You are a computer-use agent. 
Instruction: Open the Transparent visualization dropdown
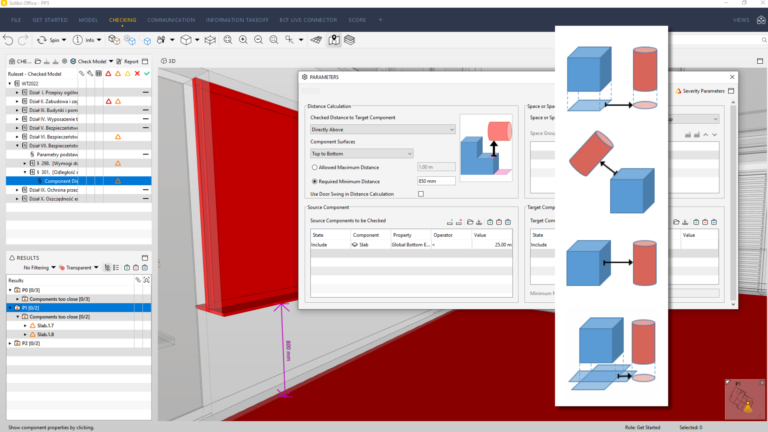(x=79, y=267)
